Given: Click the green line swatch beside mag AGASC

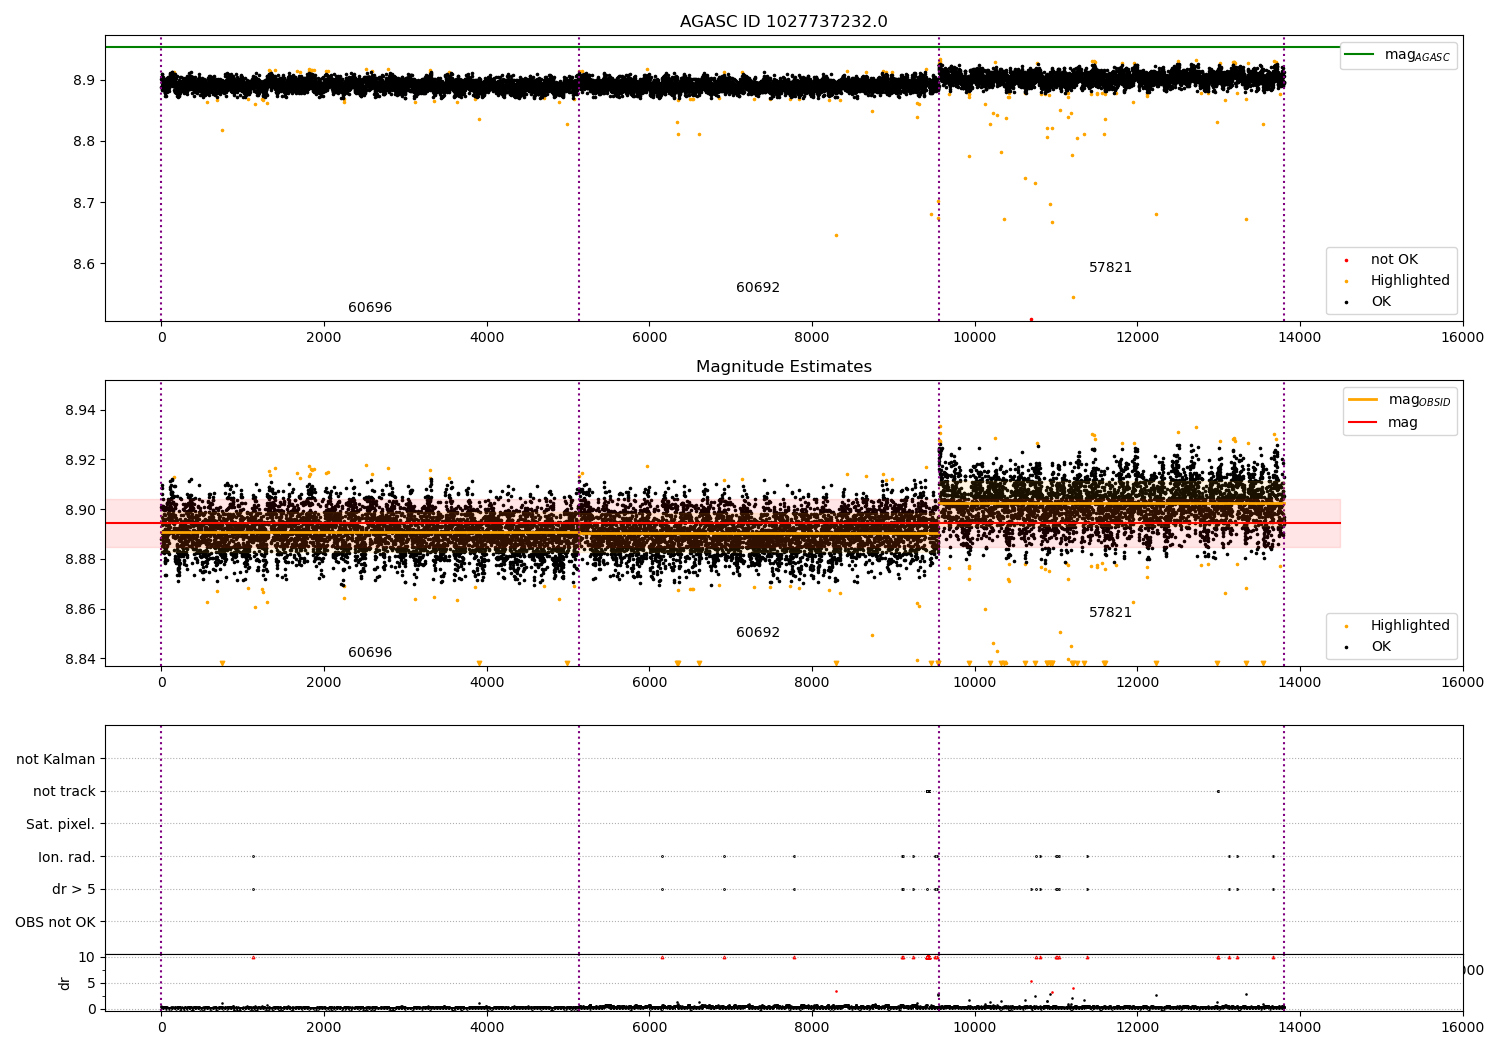Looking at the screenshot, I should [x=1359, y=55].
